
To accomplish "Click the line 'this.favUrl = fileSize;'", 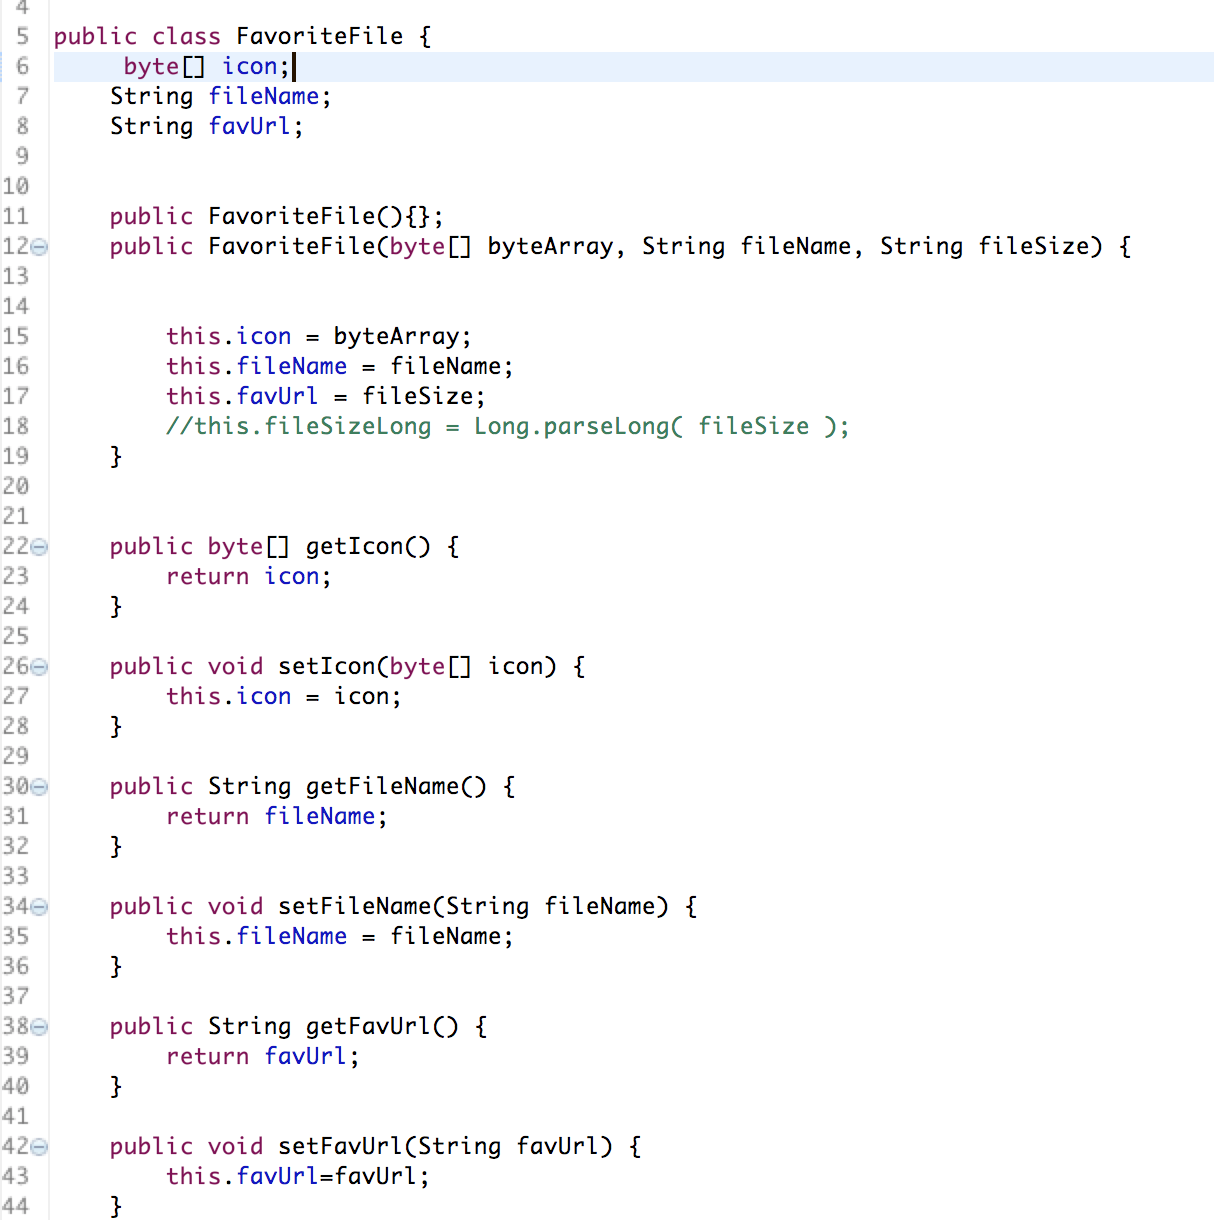I will coord(325,397).
